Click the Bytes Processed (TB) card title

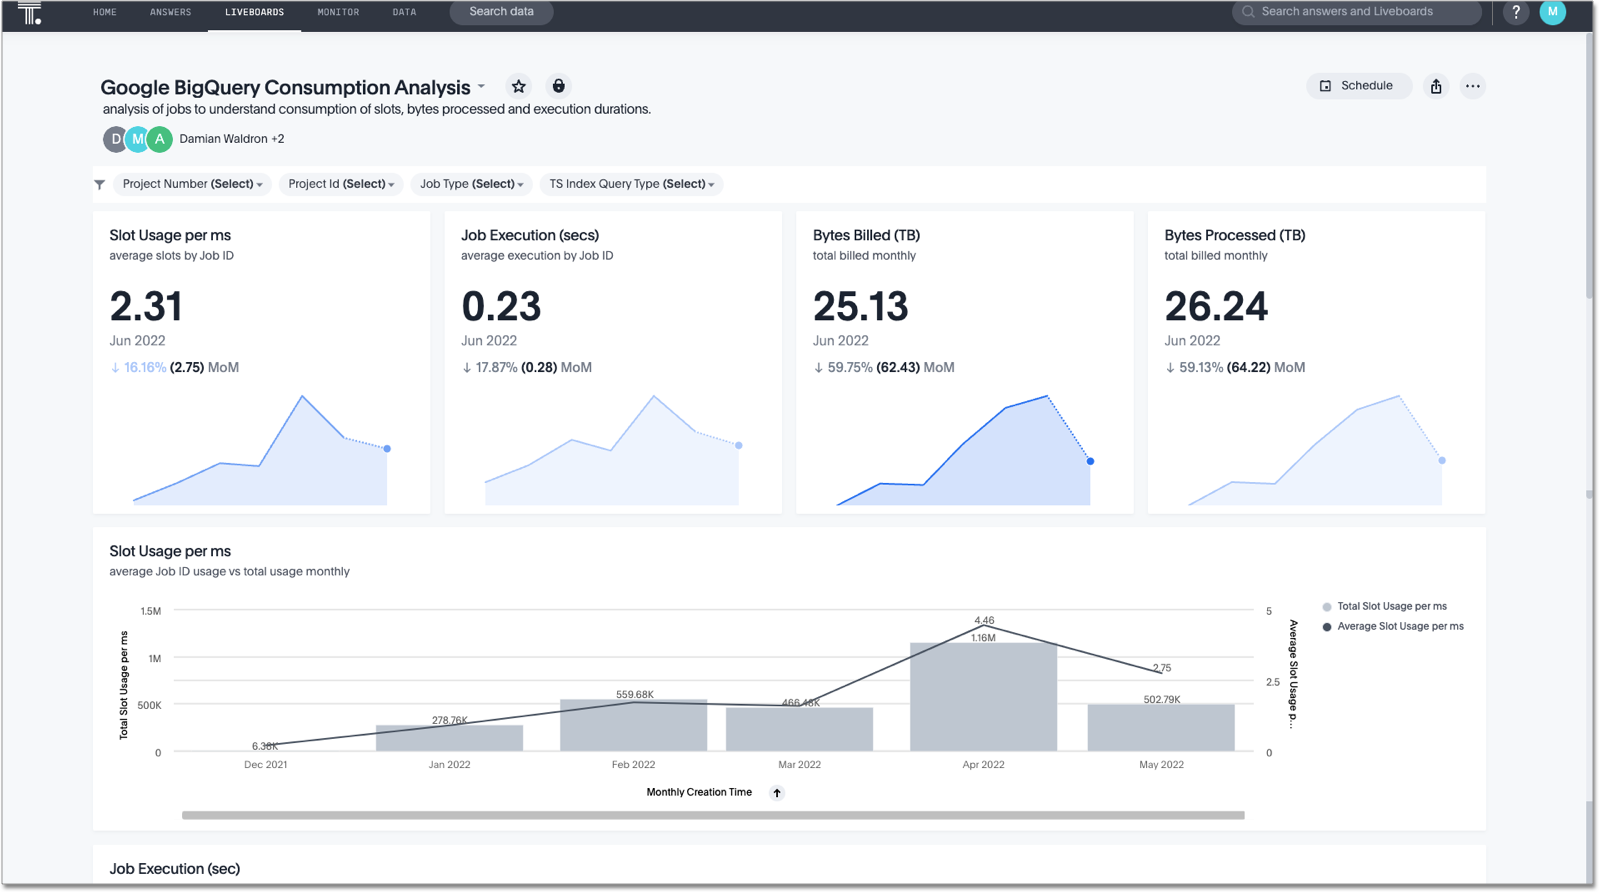[x=1235, y=236]
